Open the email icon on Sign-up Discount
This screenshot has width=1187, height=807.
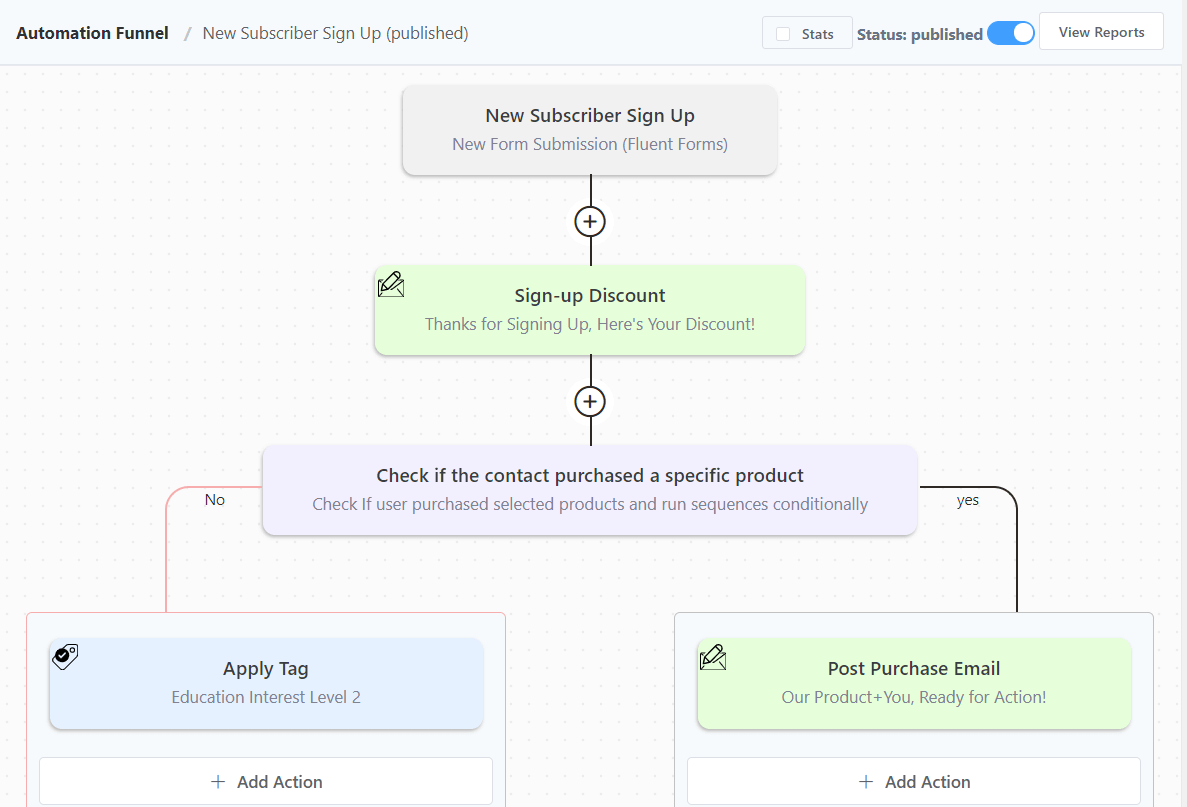click(x=391, y=284)
